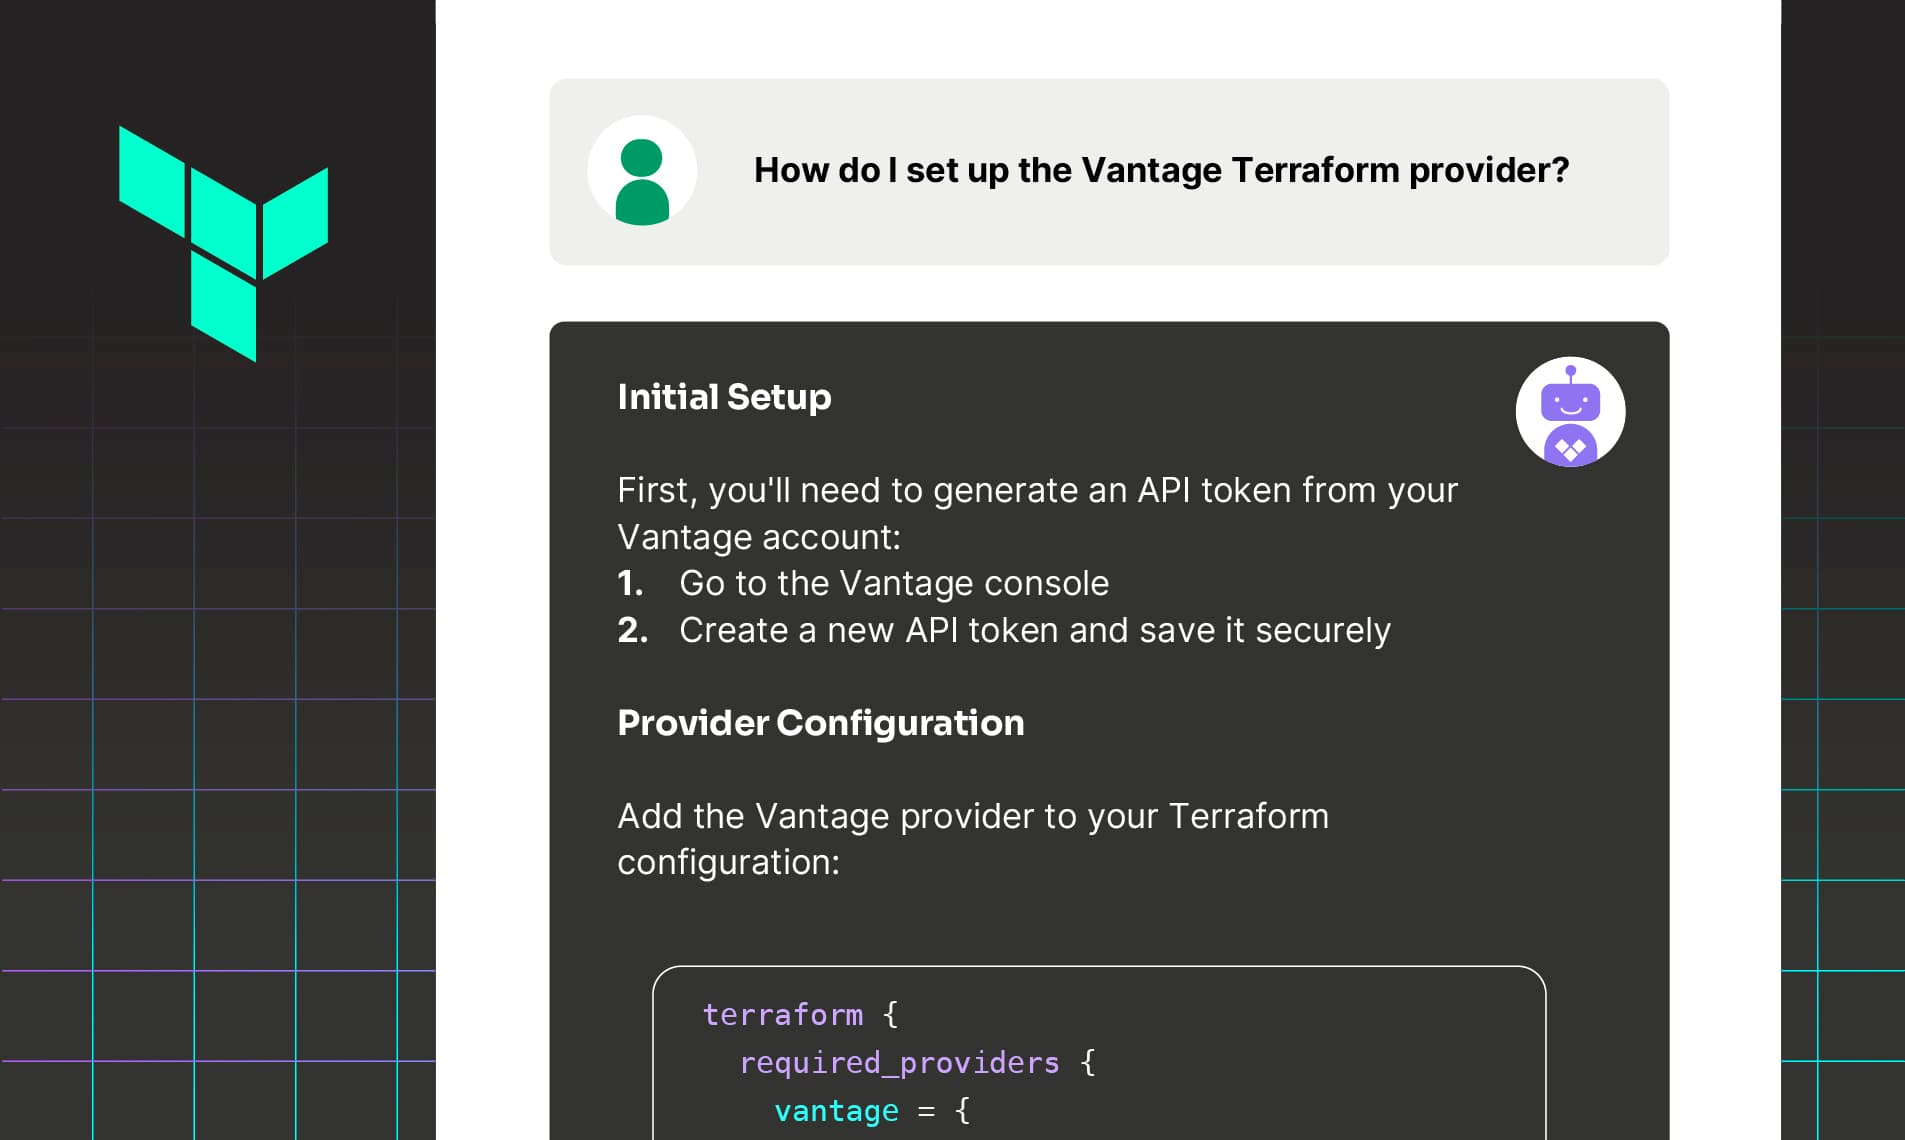Click the "First, you'll need to generate" sentence

(1037, 490)
